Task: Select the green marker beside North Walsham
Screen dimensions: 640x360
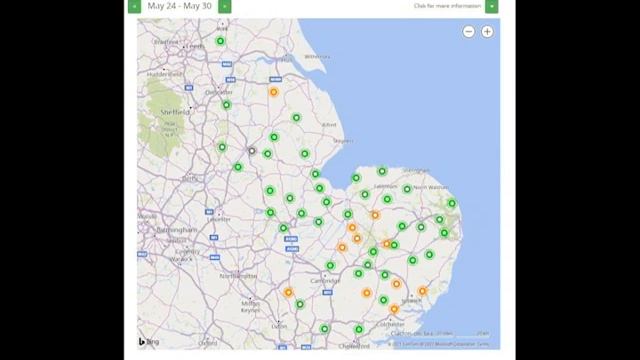Action: 407,189
